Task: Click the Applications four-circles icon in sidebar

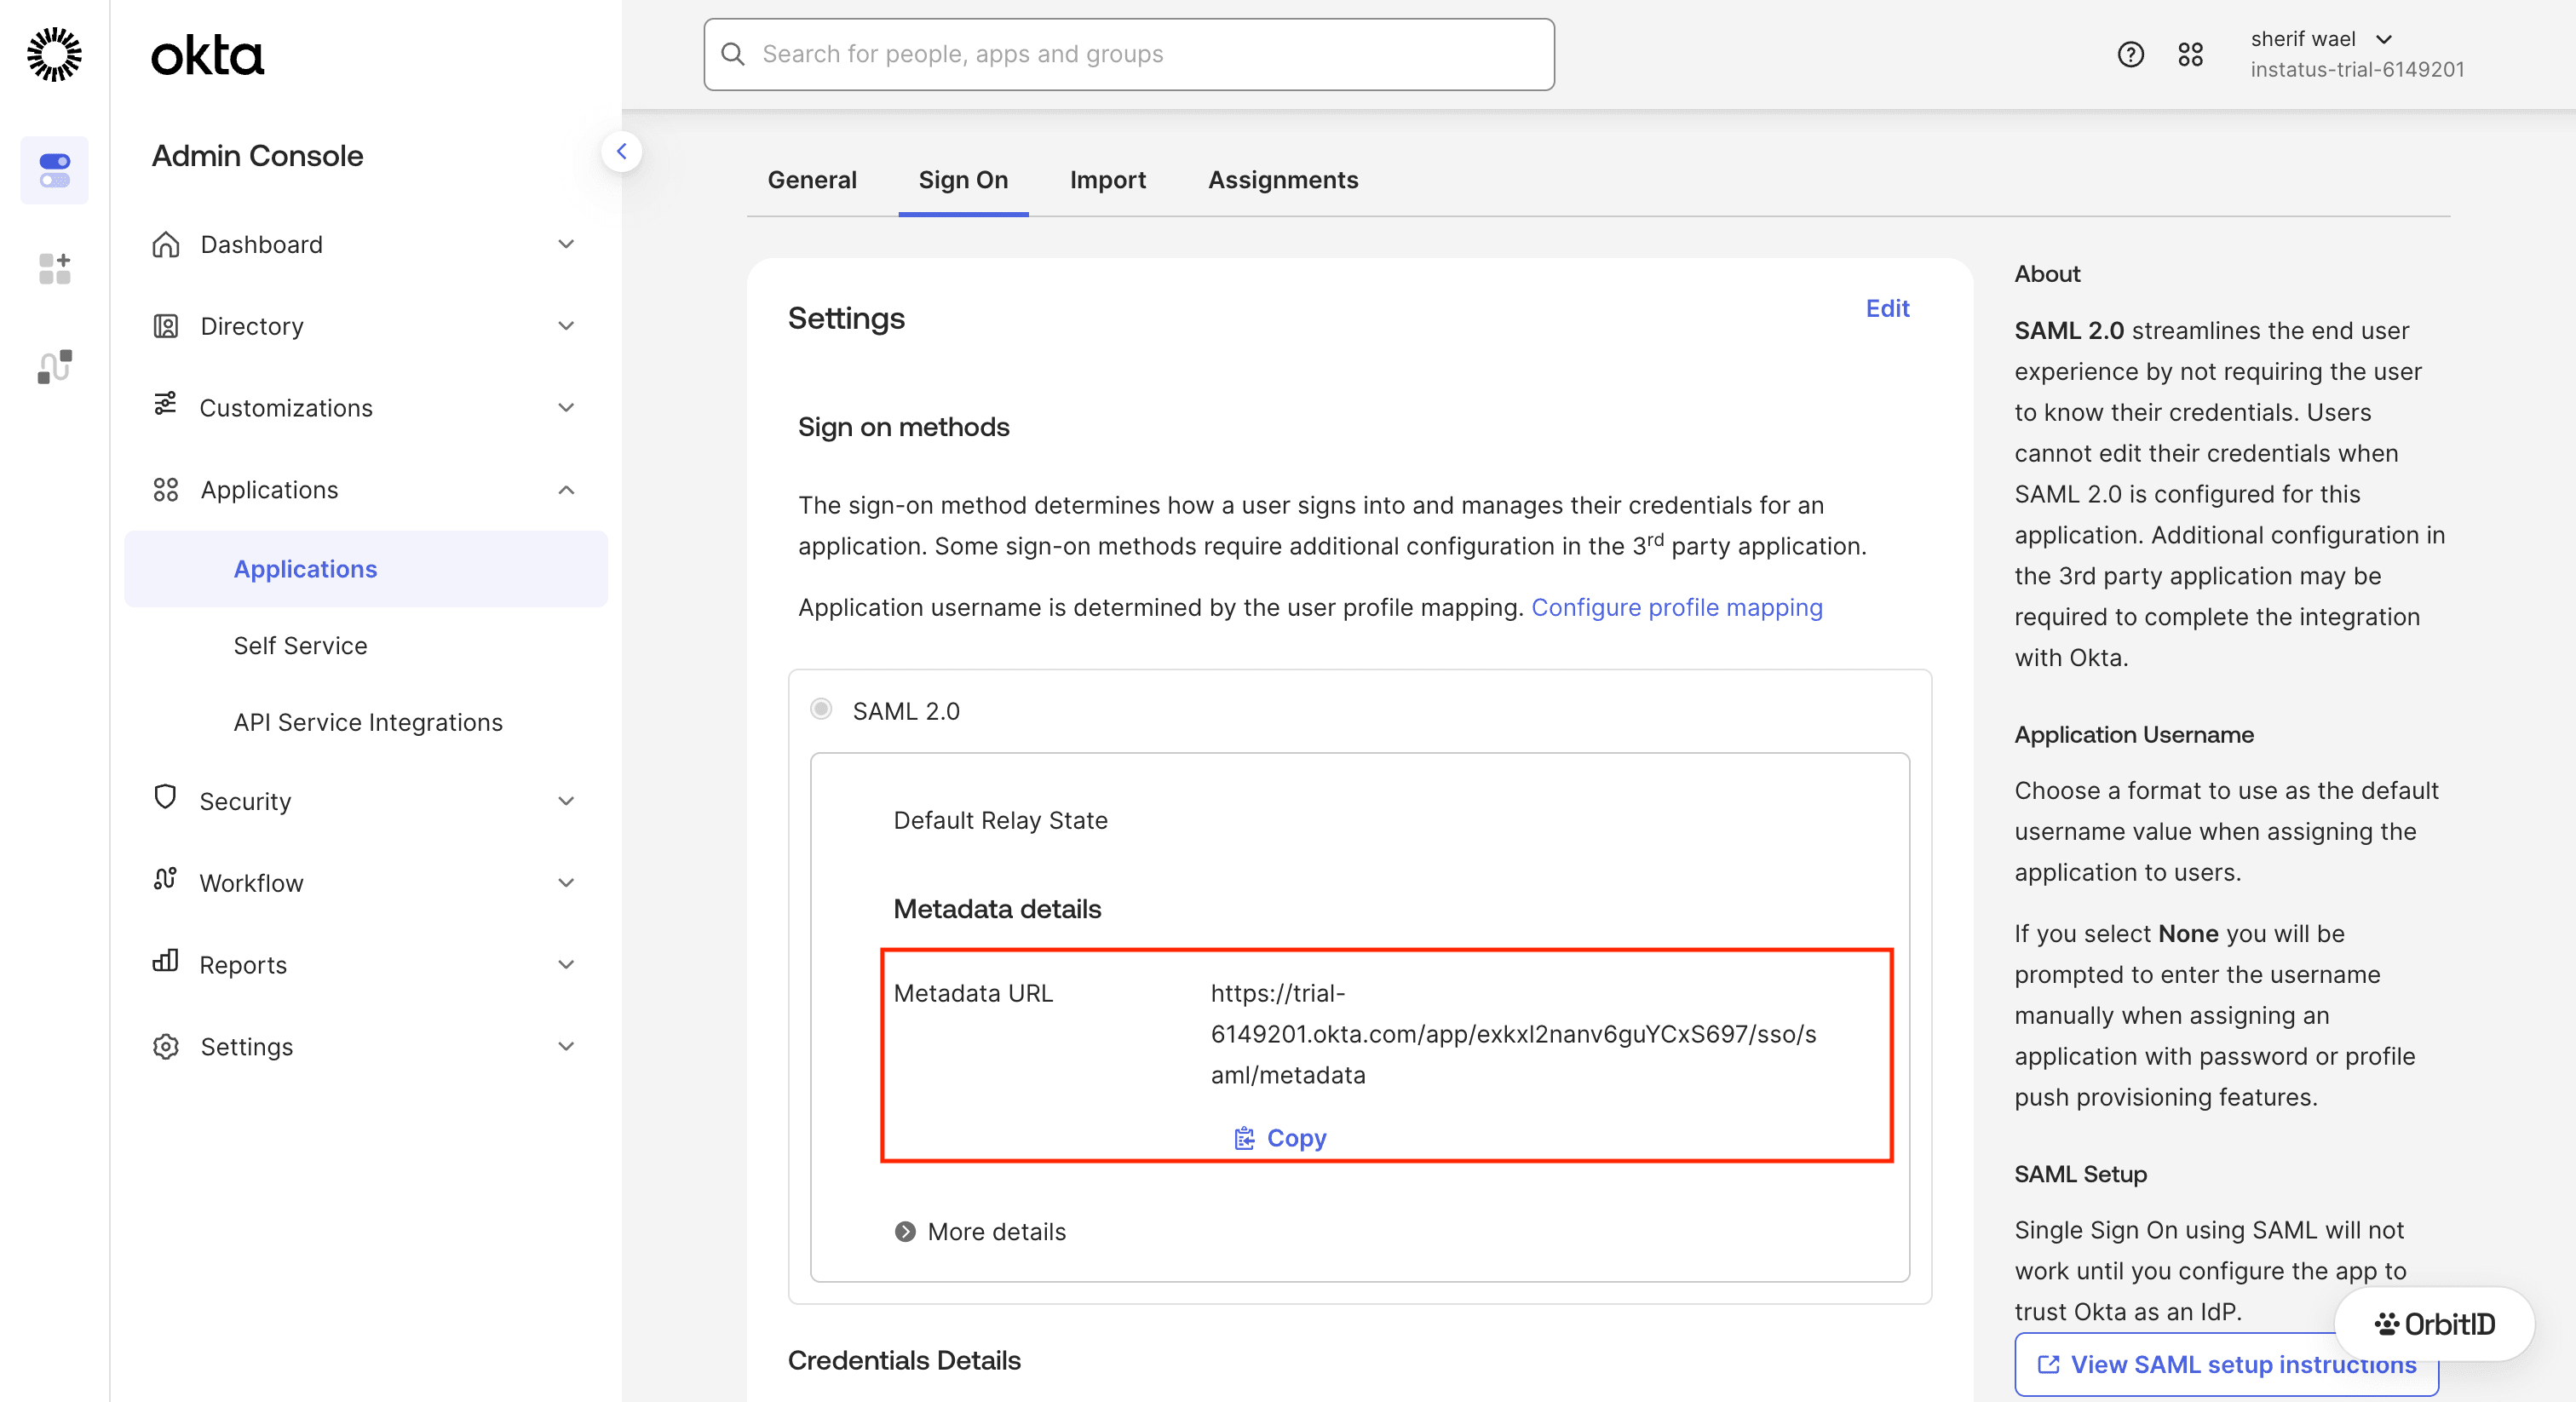Action: click(165, 490)
